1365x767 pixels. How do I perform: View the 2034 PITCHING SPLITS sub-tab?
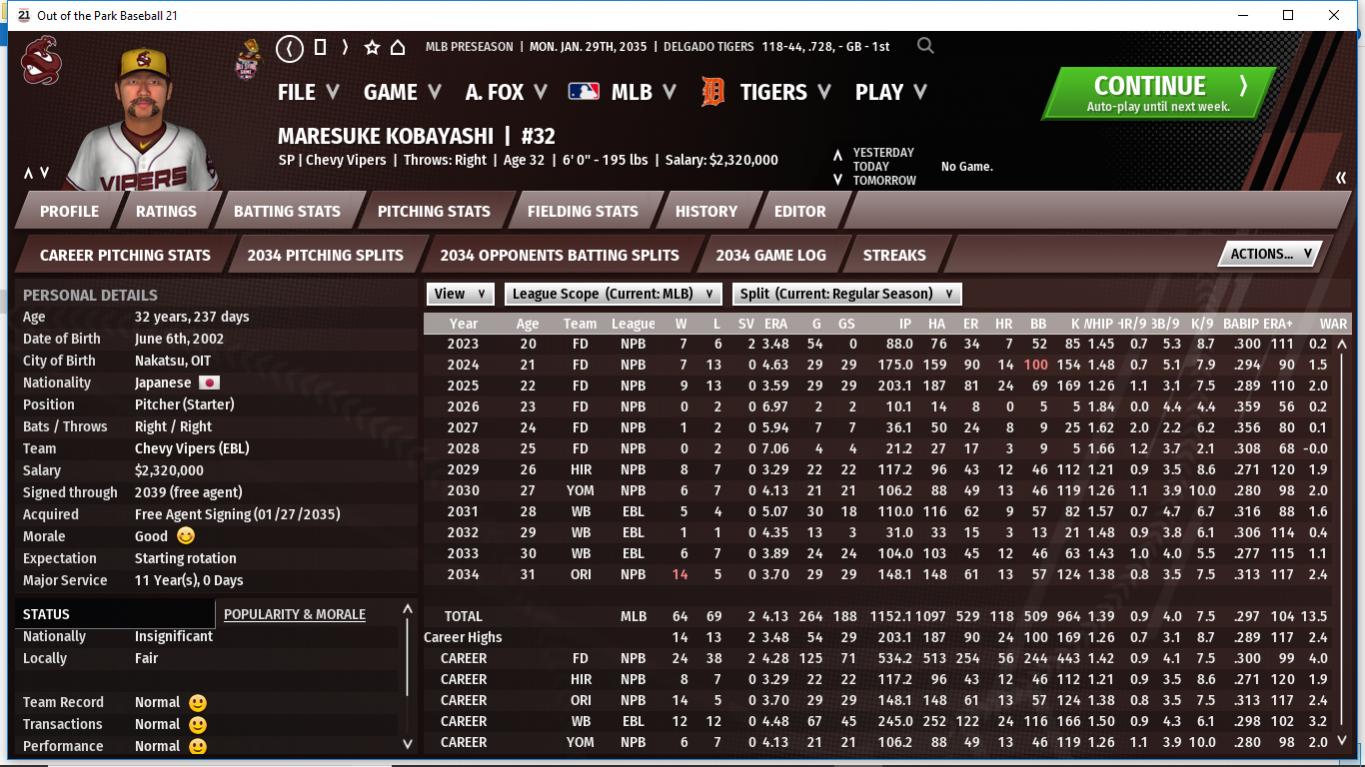(325, 255)
